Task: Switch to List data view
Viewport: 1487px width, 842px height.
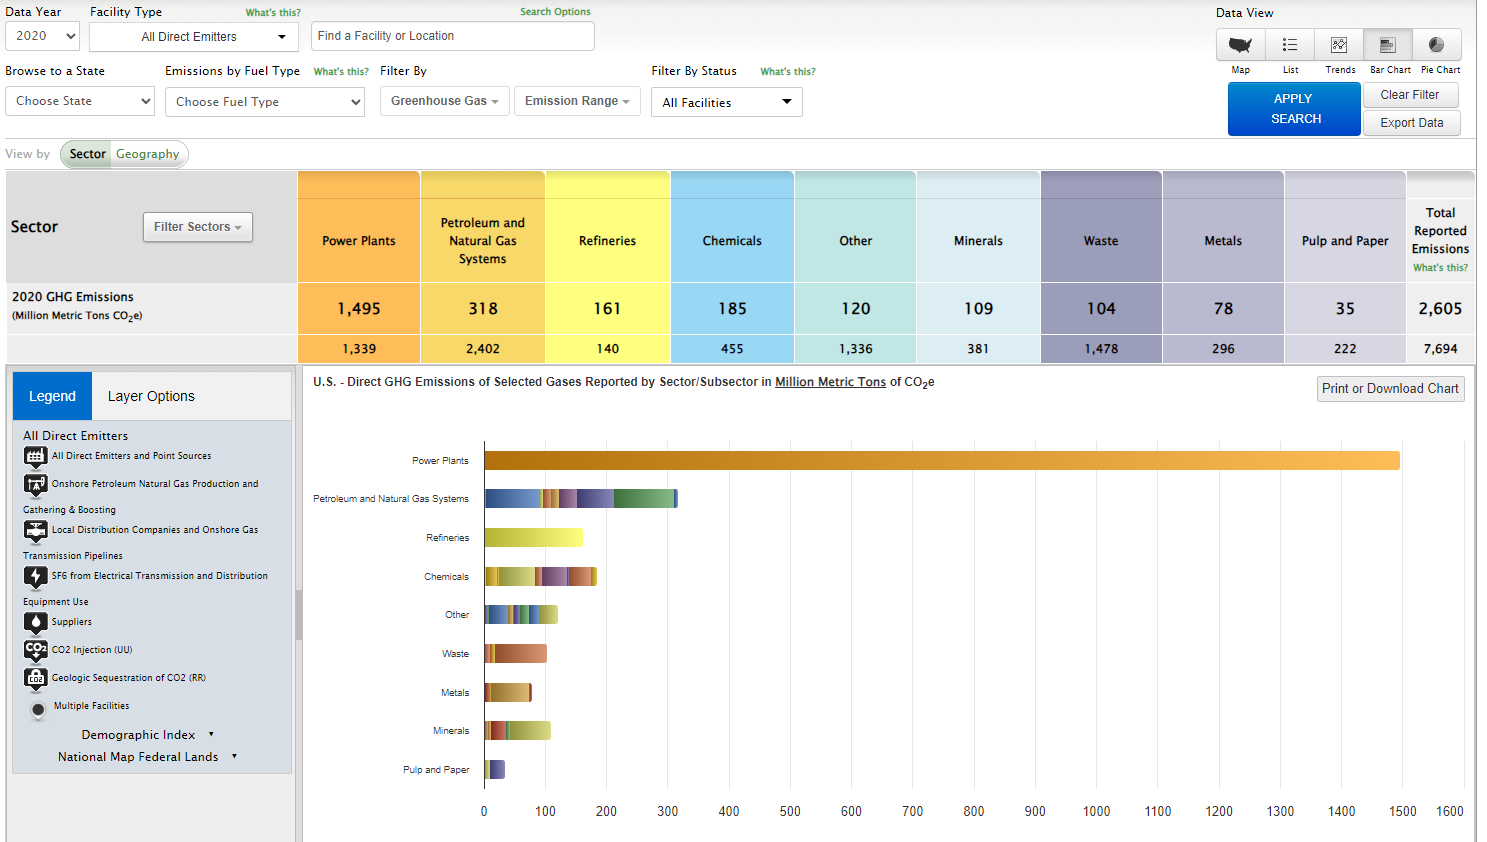Action: (x=1290, y=45)
